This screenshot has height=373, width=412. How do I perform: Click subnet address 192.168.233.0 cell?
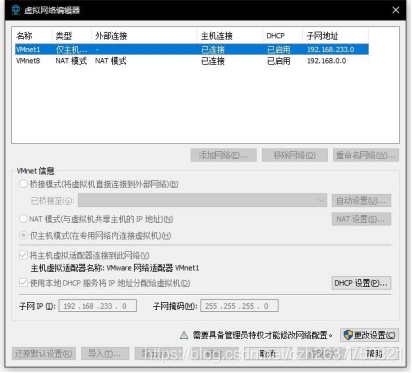(330, 50)
